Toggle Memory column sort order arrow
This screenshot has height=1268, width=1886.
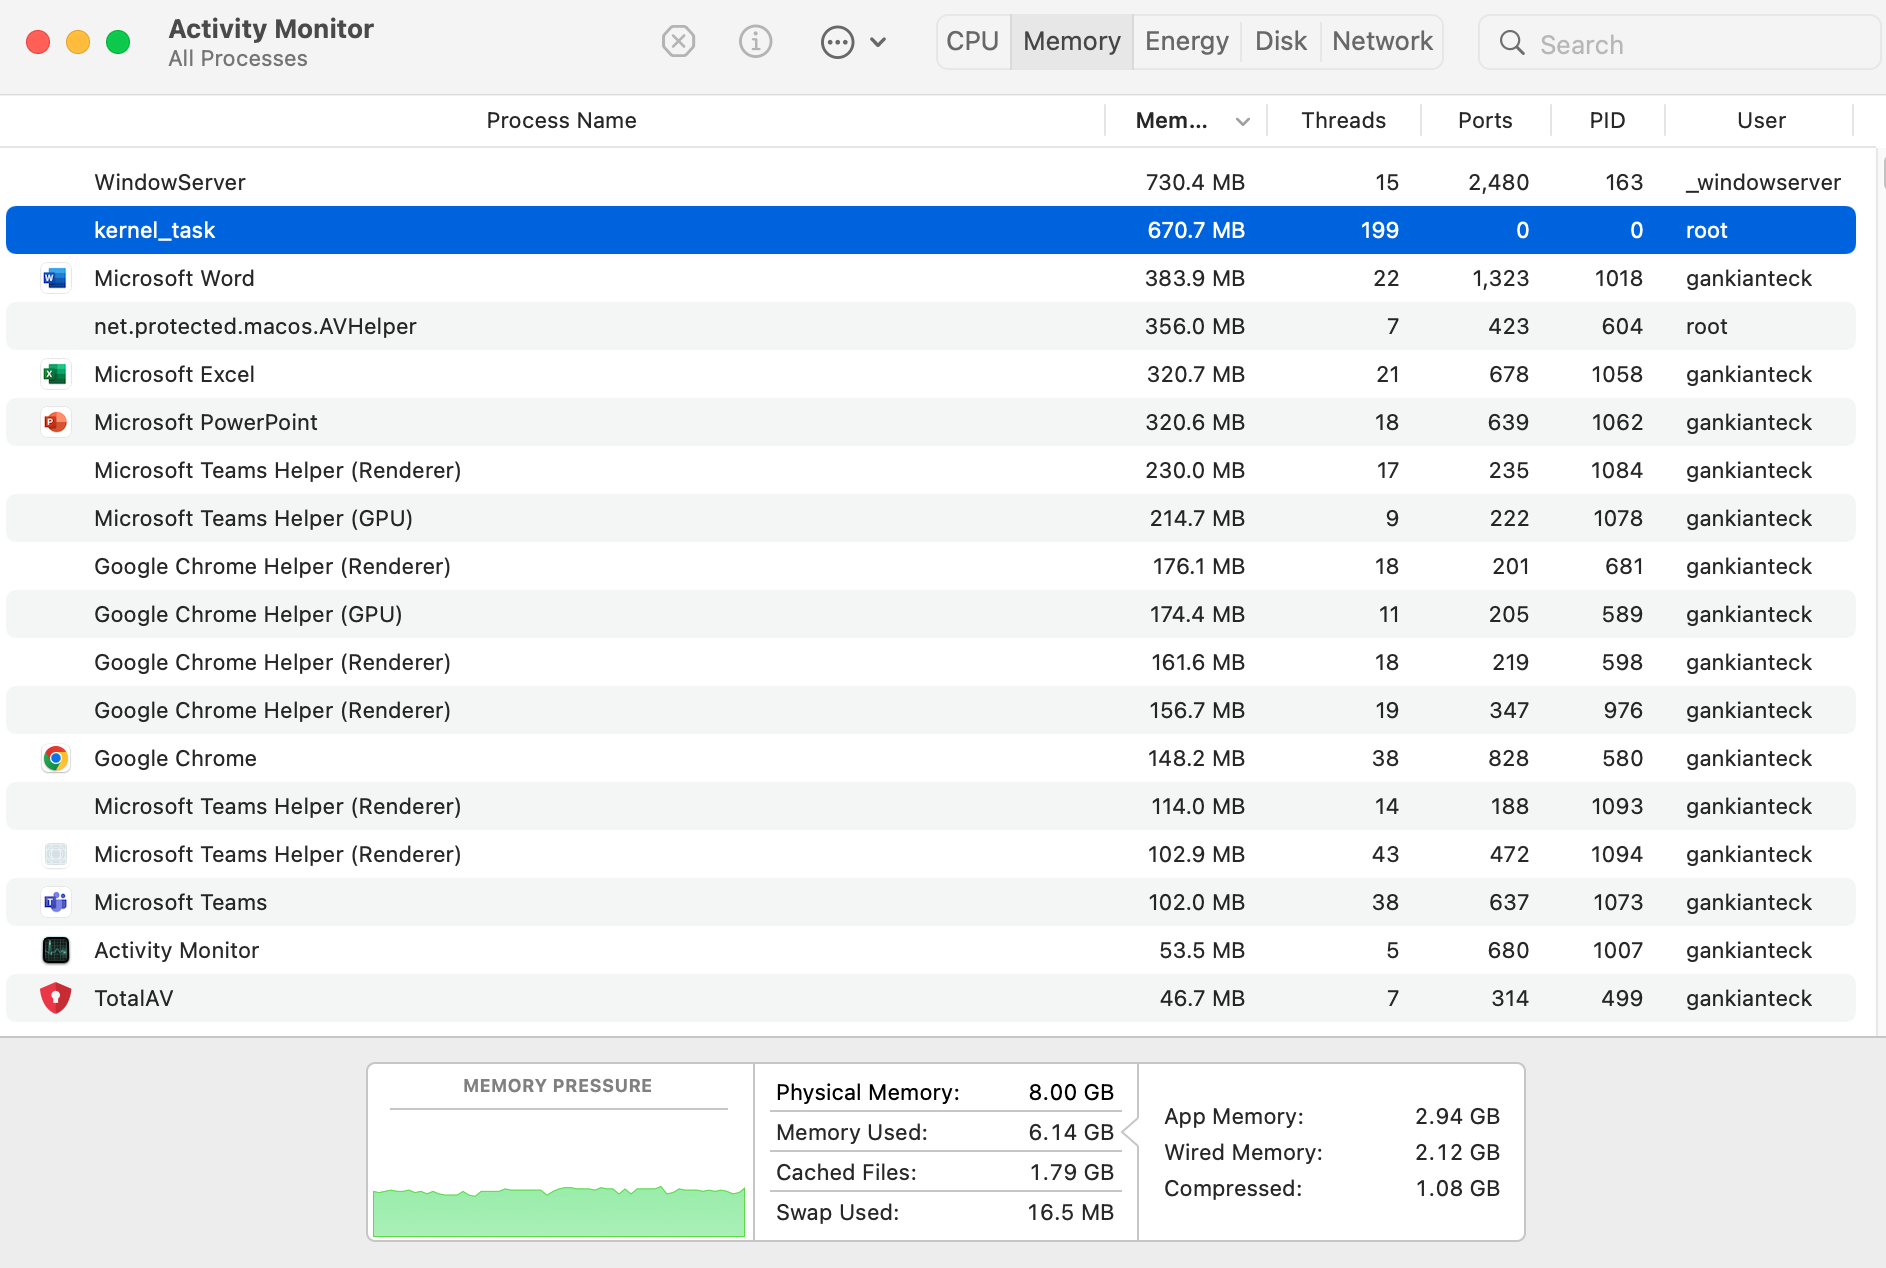coord(1242,121)
